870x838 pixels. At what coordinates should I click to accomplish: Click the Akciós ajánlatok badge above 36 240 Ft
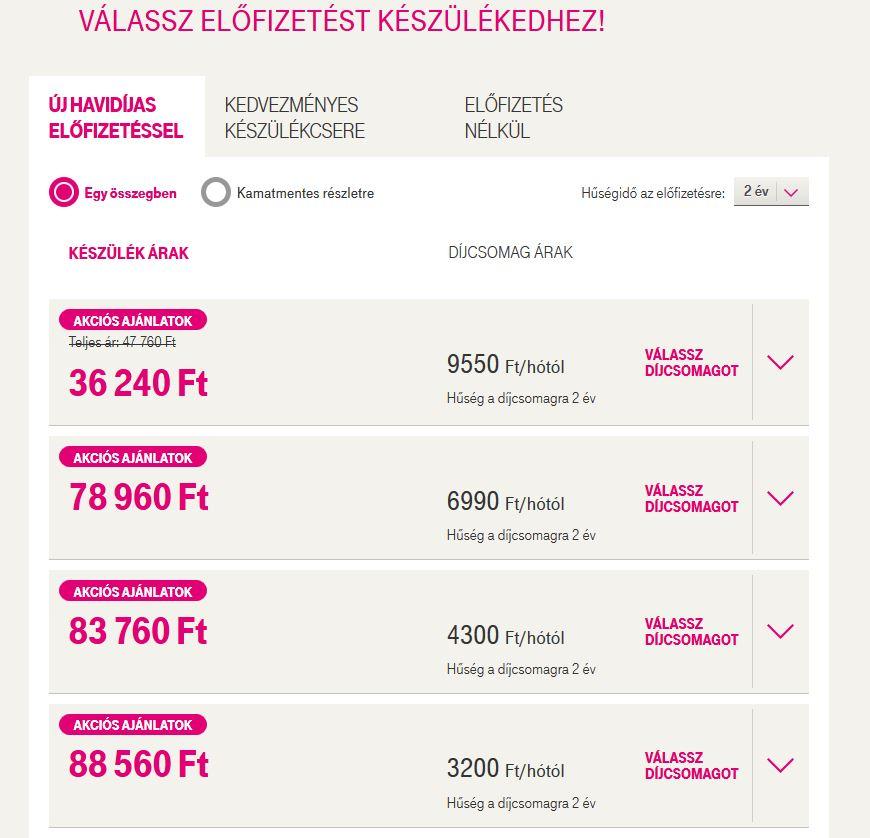(x=133, y=320)
